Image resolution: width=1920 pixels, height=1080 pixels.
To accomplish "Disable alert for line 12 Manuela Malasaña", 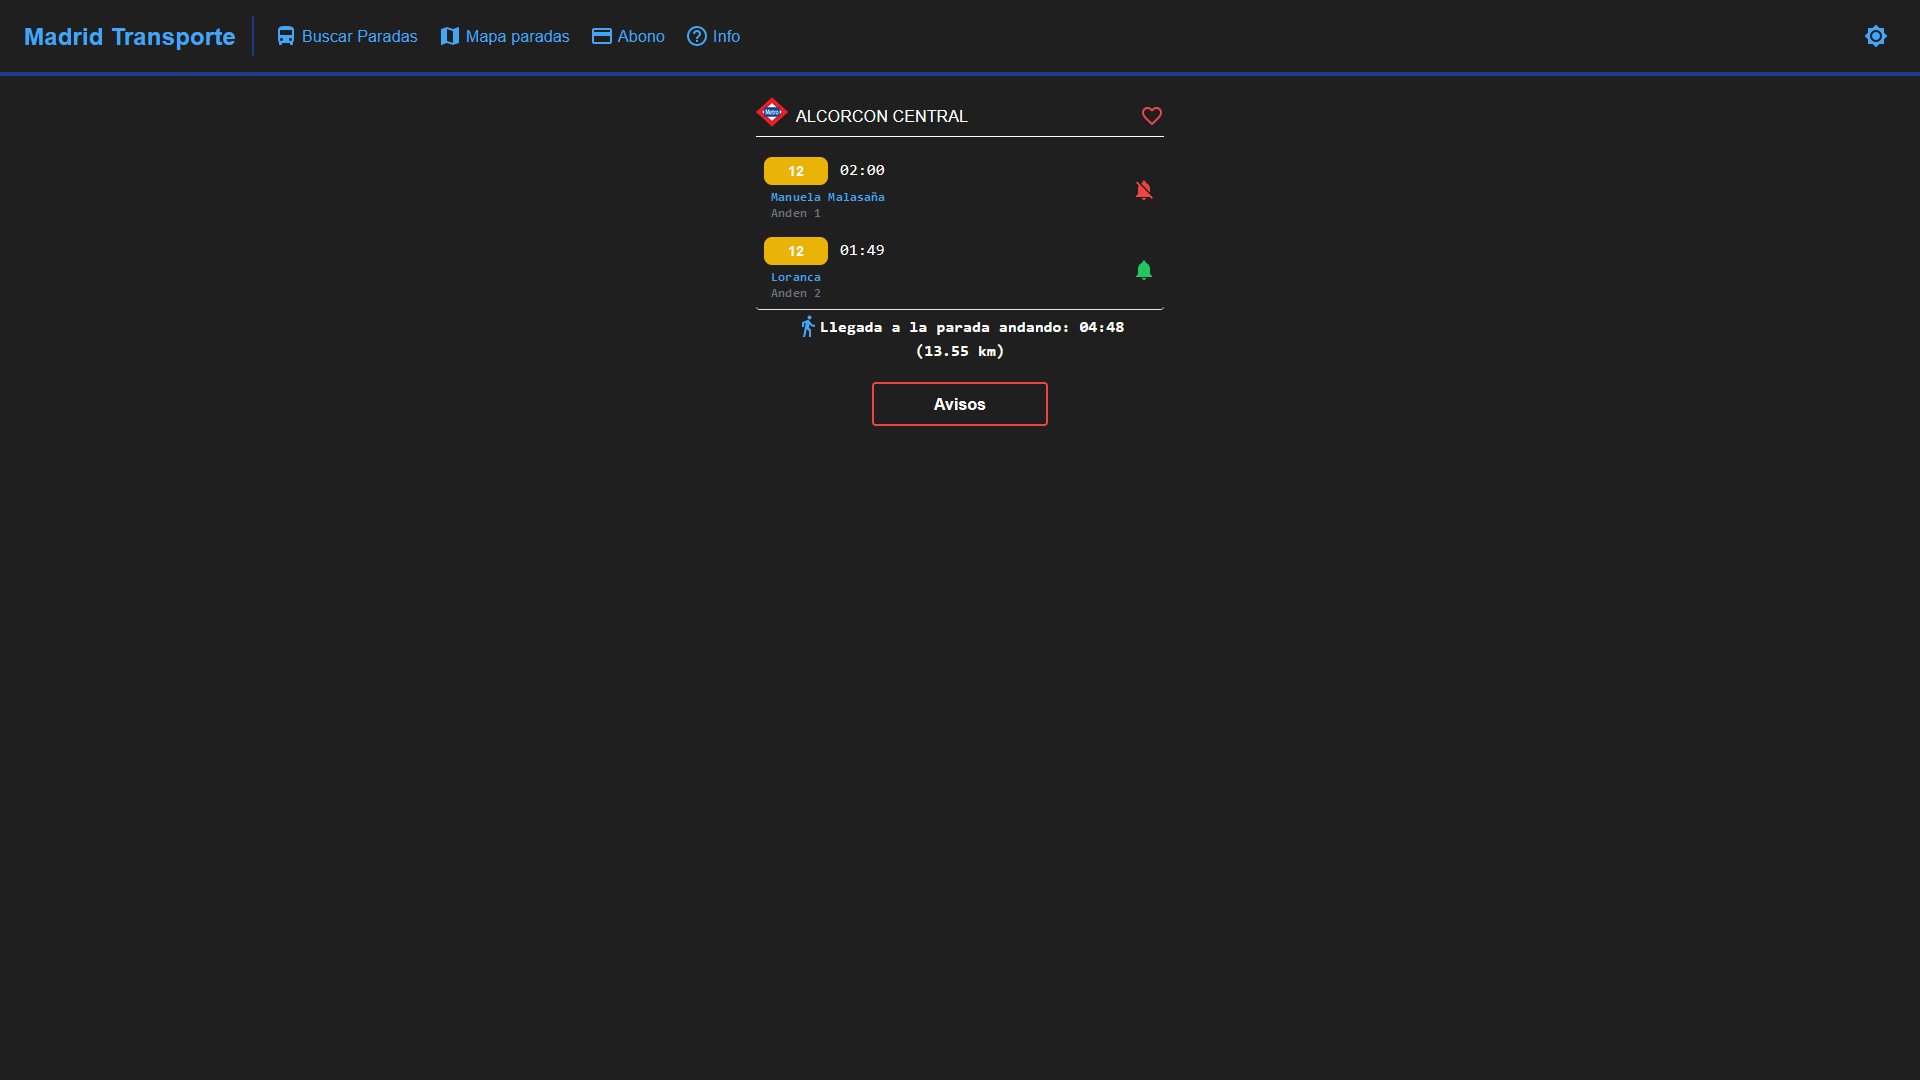I will [1143, 190].
